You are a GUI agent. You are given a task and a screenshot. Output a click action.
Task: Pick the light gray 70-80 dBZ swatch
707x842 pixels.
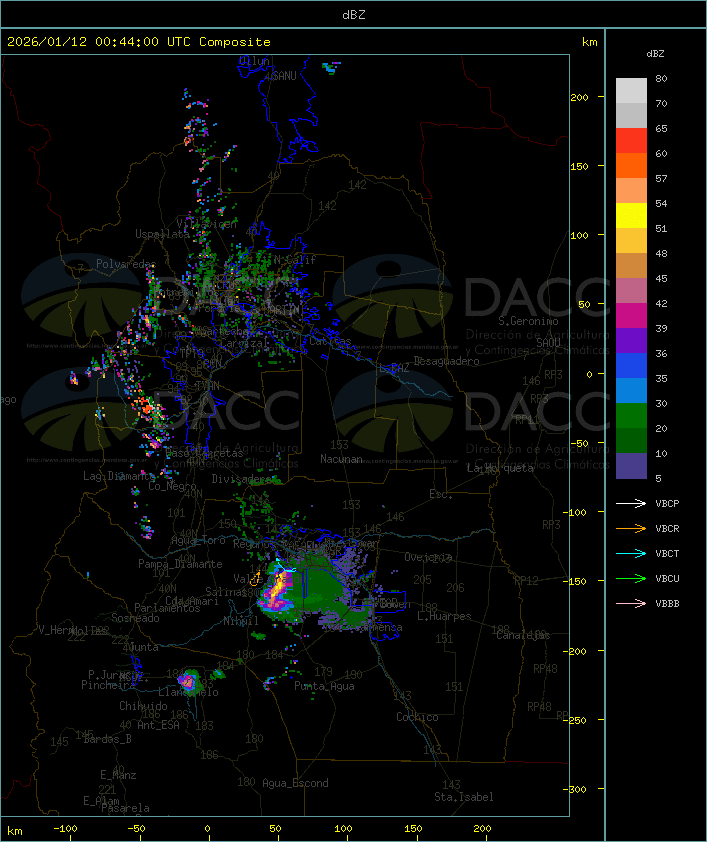pos(631,91)
